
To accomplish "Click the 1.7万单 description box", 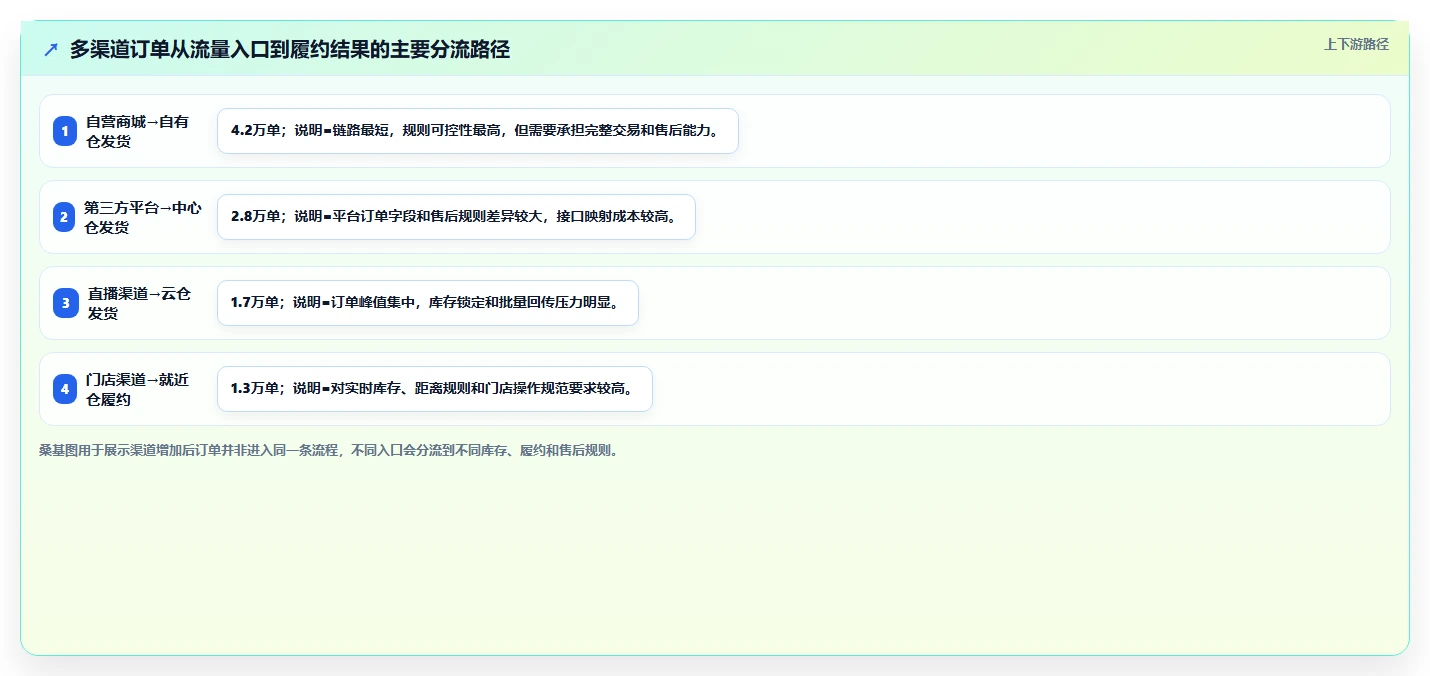I will tap(428, 303).
